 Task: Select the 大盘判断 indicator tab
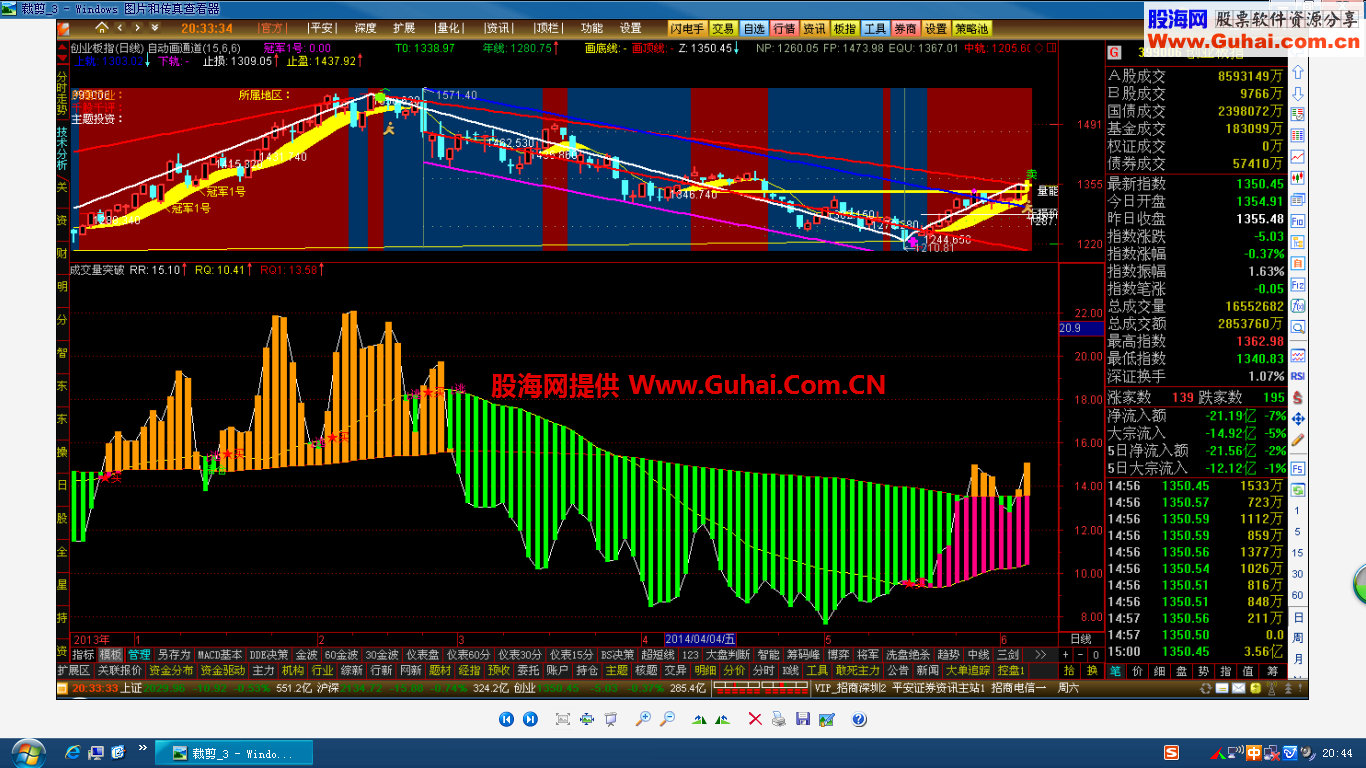coord(728,654)
